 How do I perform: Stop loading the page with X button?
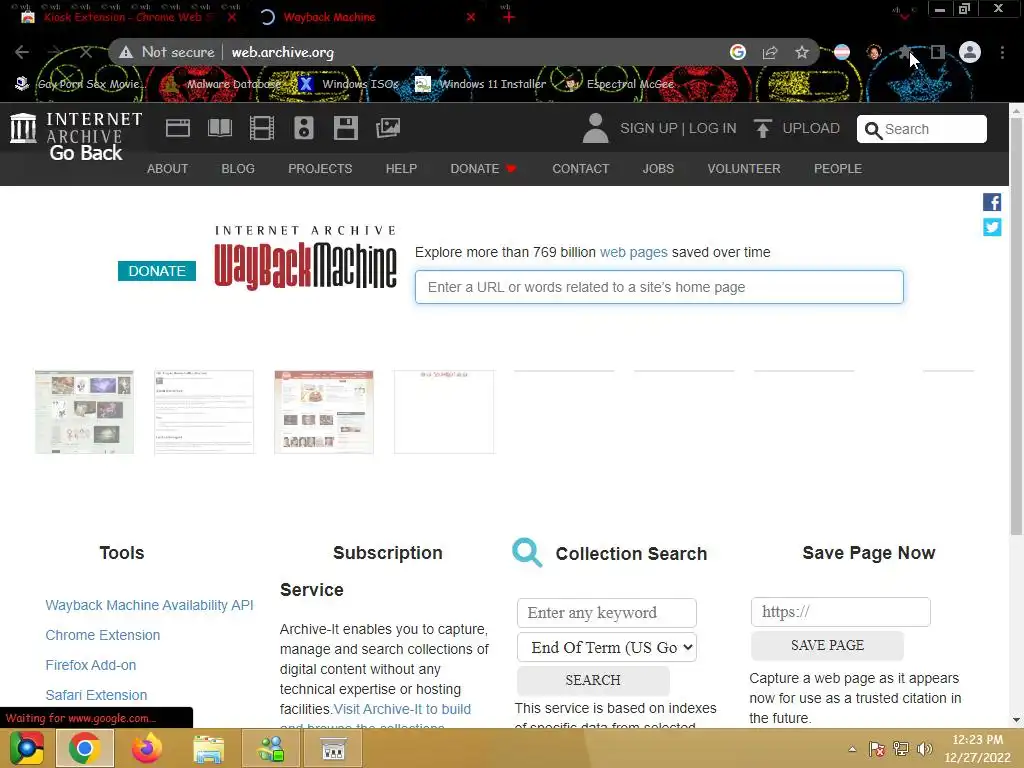(x=86, y=52)
